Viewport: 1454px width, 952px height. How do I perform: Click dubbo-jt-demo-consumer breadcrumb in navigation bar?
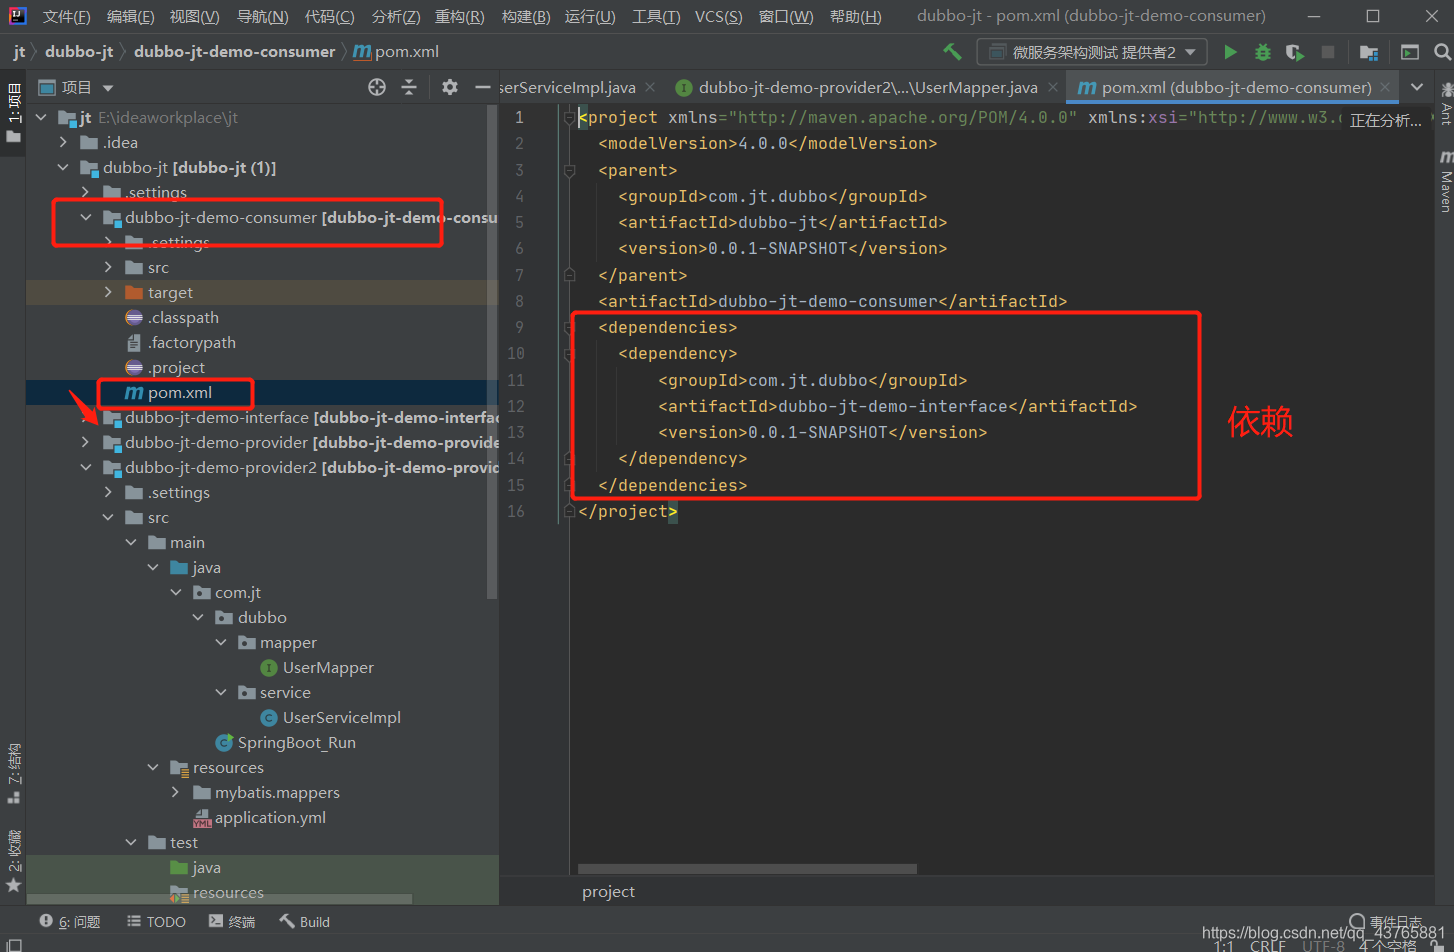(x=235, y=52)
